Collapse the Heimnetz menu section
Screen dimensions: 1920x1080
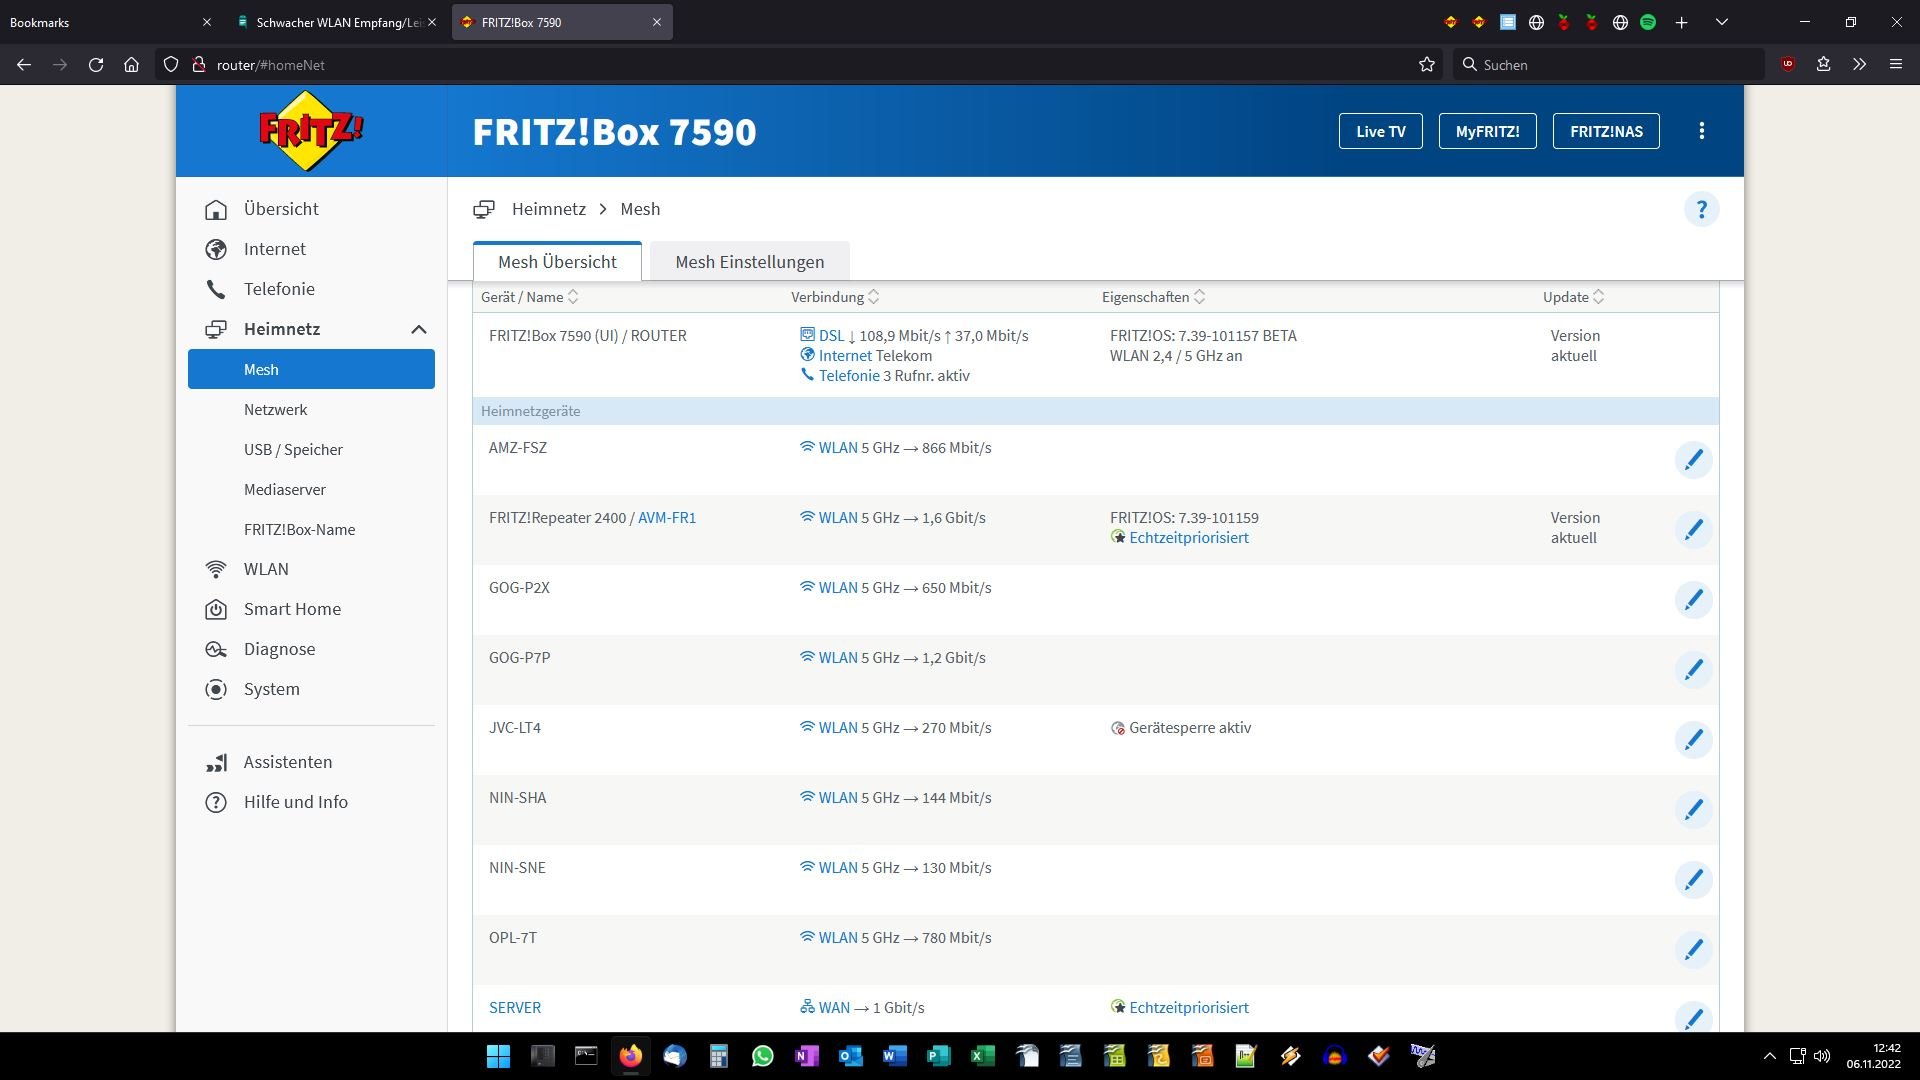coord(418,329)
